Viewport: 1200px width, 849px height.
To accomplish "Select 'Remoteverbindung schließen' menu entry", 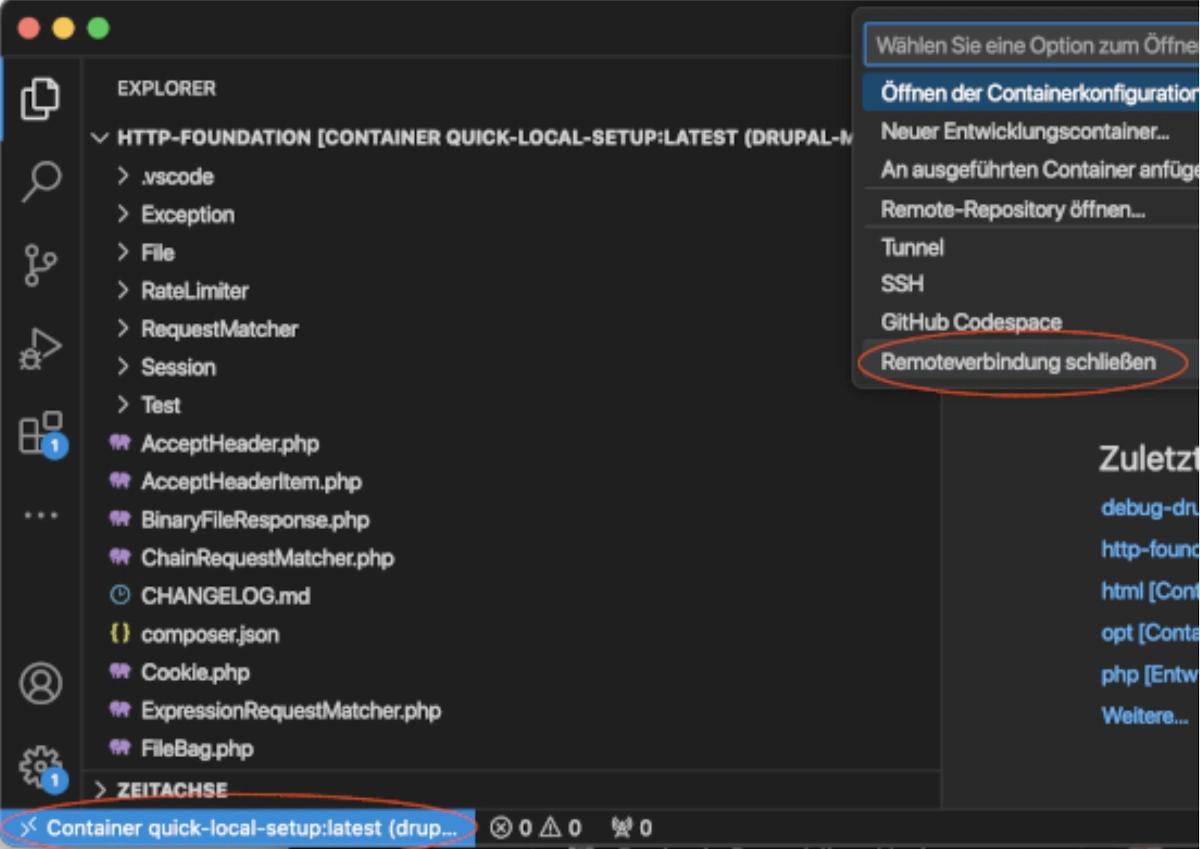I will click(x=1017, y=362).
